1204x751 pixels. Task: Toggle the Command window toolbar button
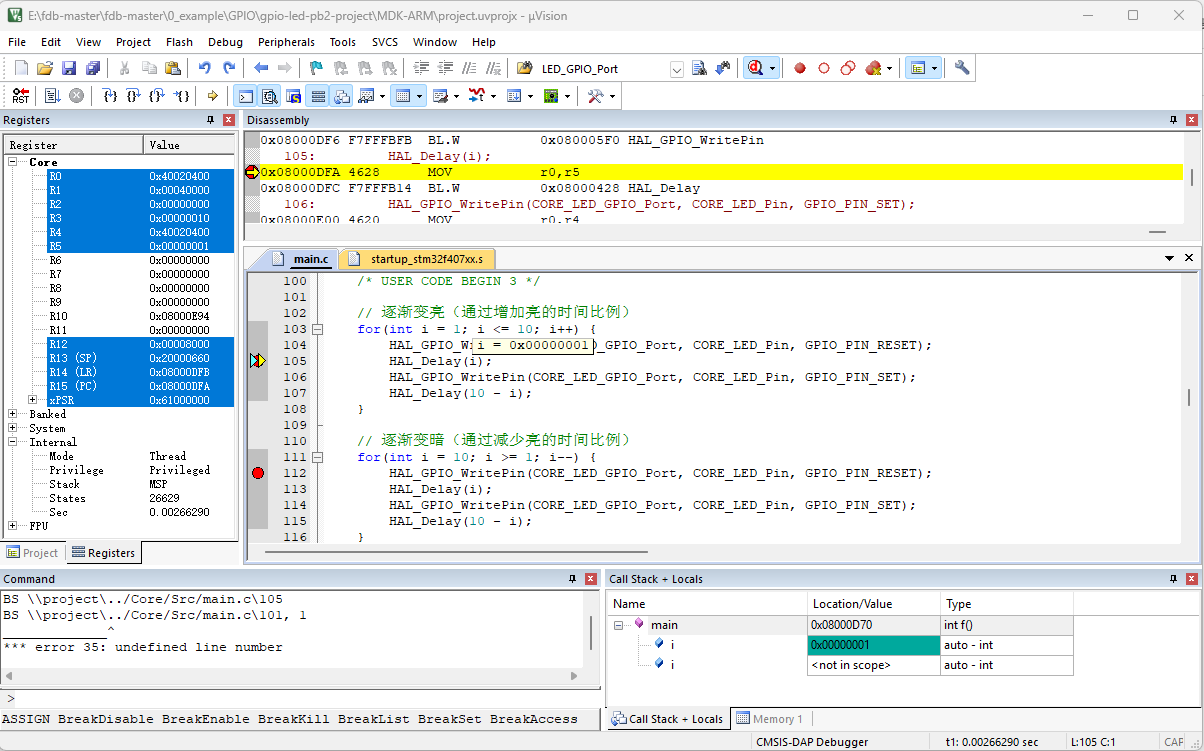(245, 96)
